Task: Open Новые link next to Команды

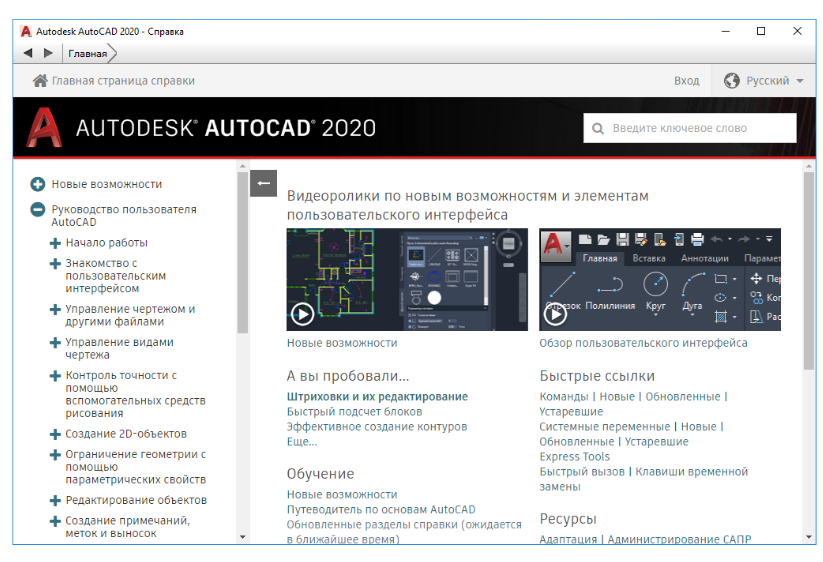Action: click(x=617, y=397)
